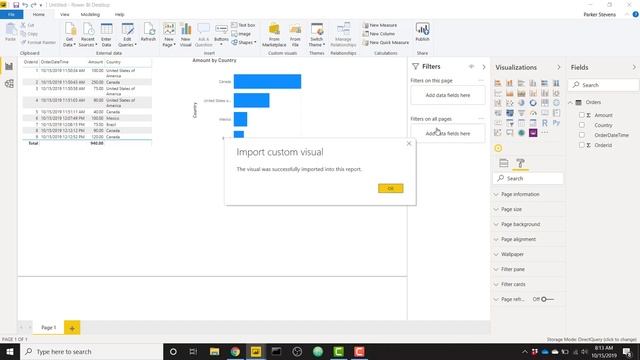Toggle the Page refresh Off switch
Image resolution: width=640 pixels, height=360 pixels.
pos(547,299)
